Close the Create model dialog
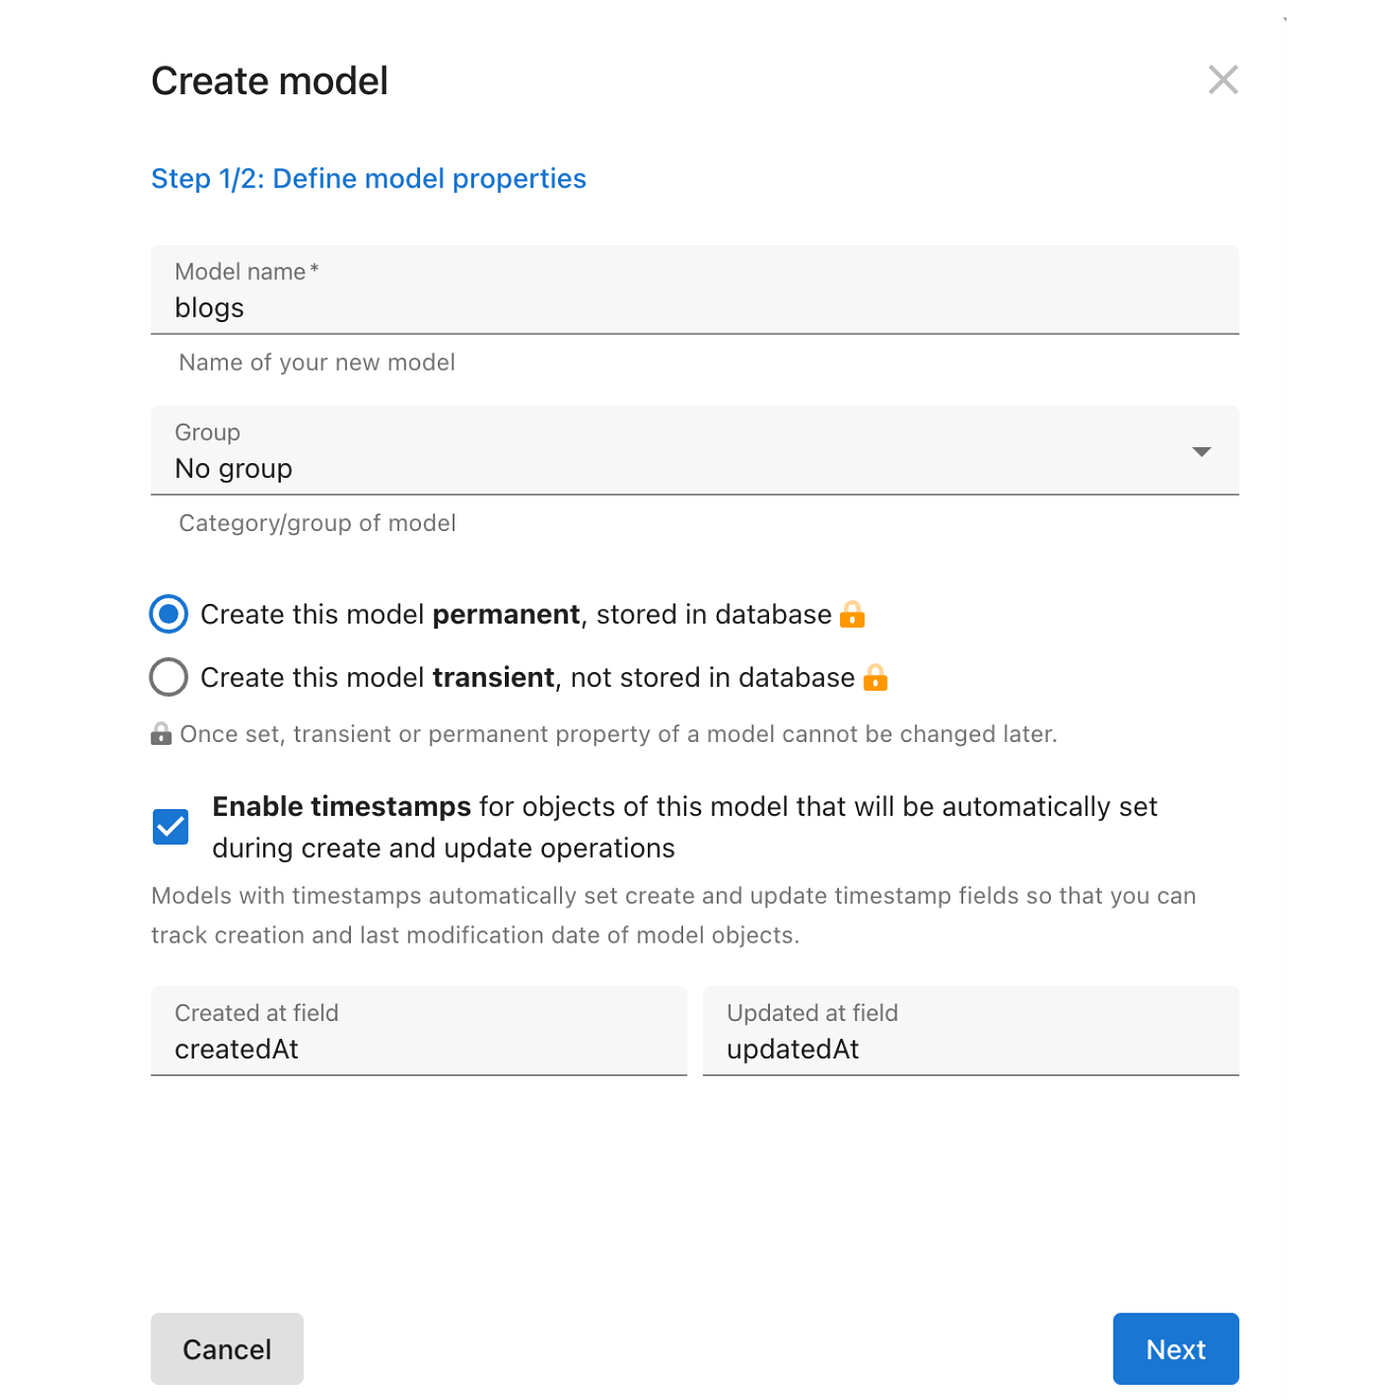The width and height of the screenshot is (1400, 1400). click(x=1223, y=80)
